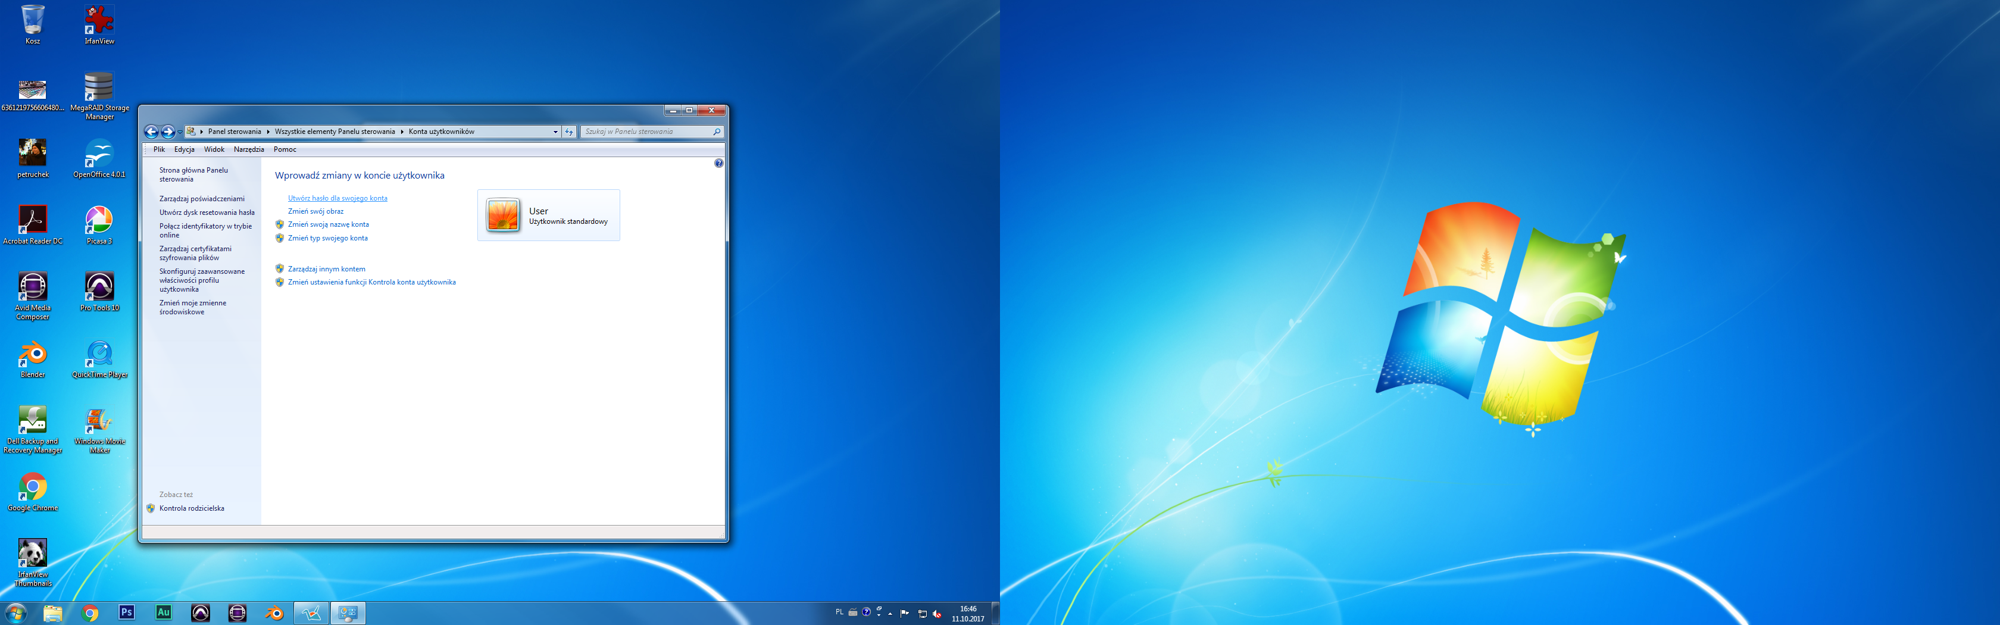The height and width of the screenshot is (625, 2000).
Task: Open the Pomoc menu
Action: point(285,150)
